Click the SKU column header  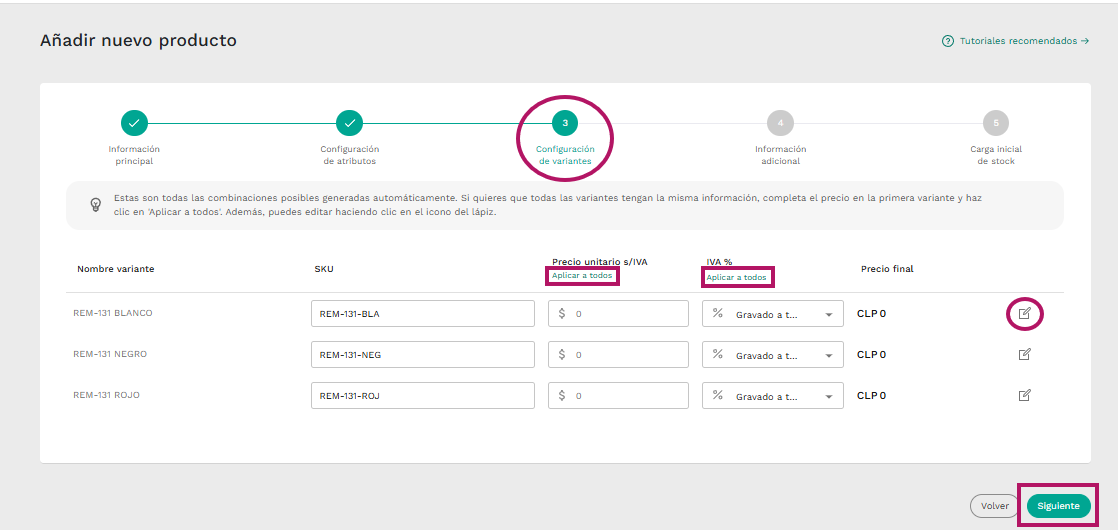(324, 269)
